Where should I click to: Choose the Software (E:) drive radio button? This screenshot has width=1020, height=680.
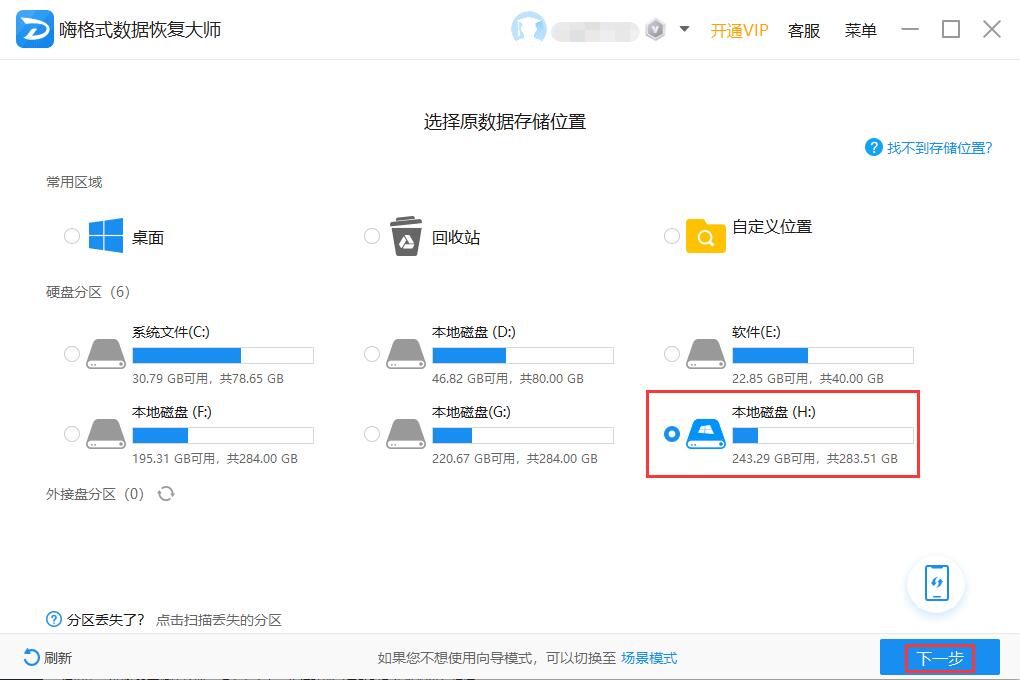[672, 354]
